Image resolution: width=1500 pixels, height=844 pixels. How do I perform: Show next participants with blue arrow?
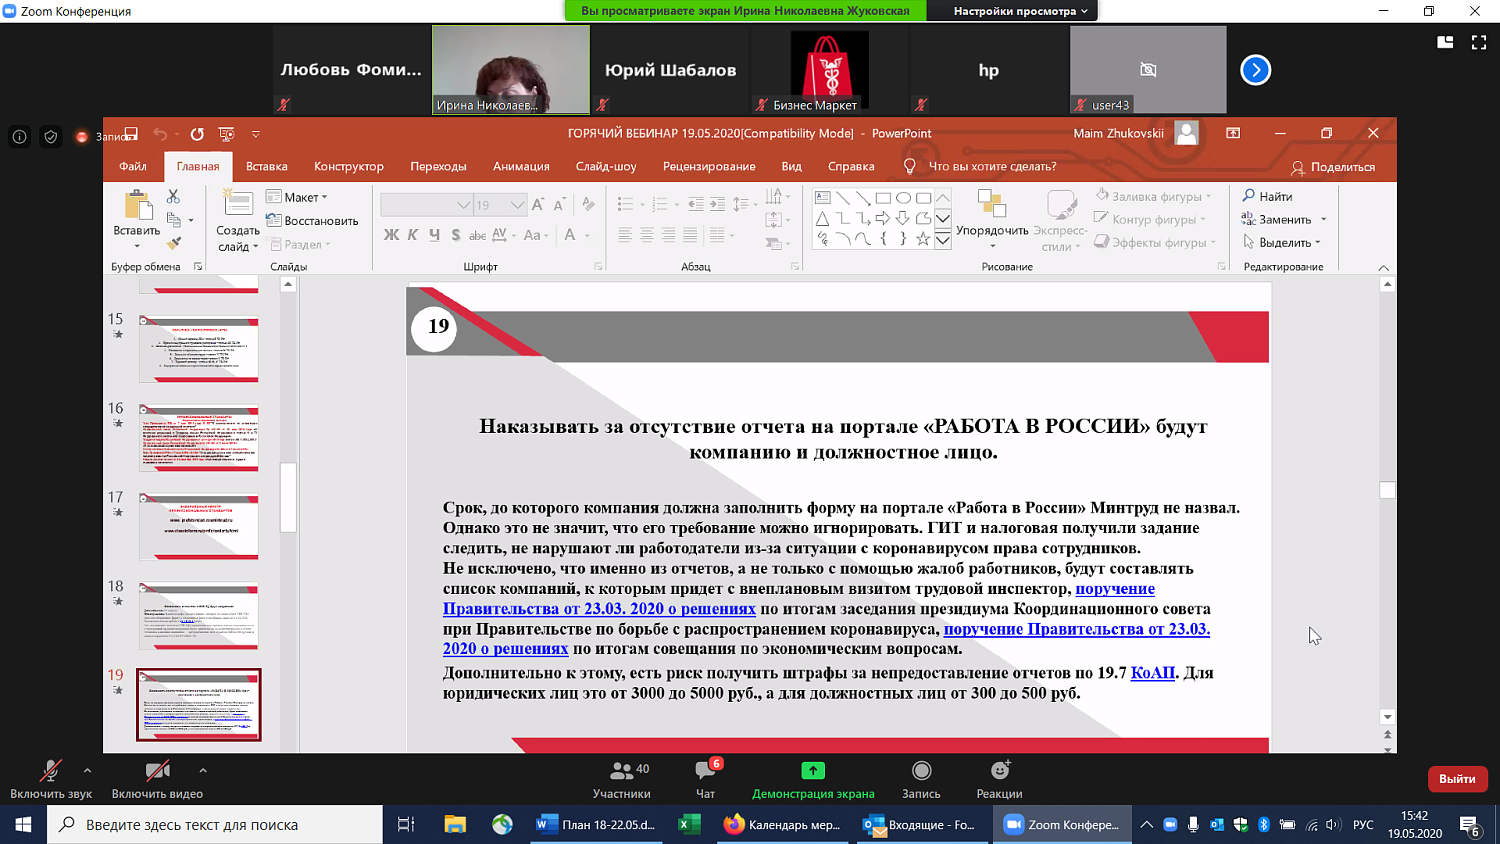pos(1255,70)
